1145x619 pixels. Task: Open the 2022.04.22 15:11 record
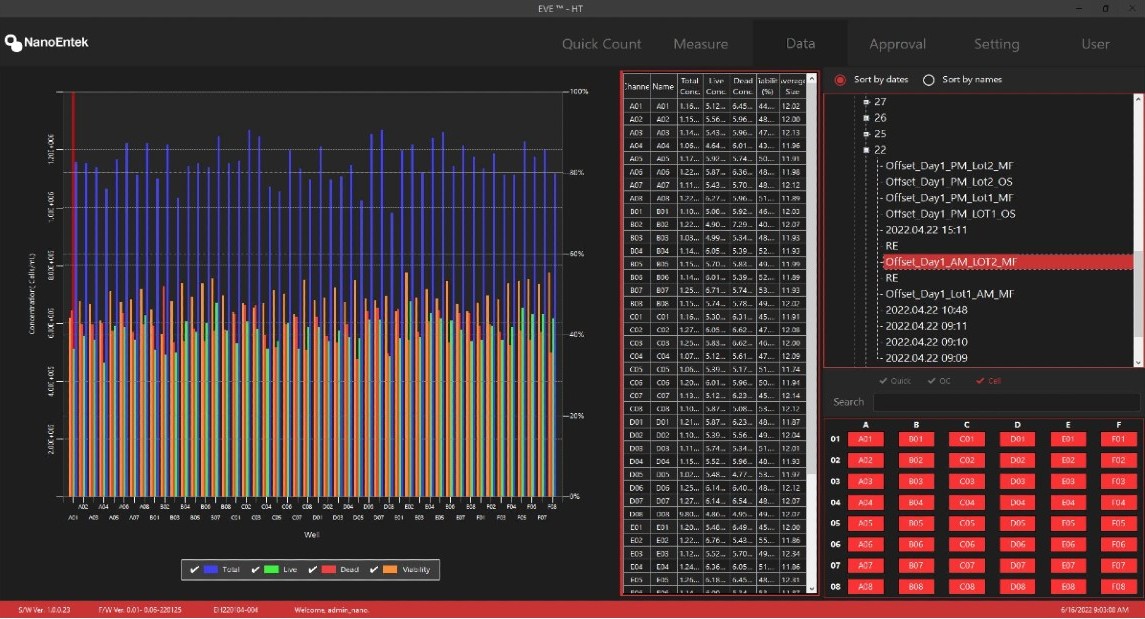[x=926, y=230]
